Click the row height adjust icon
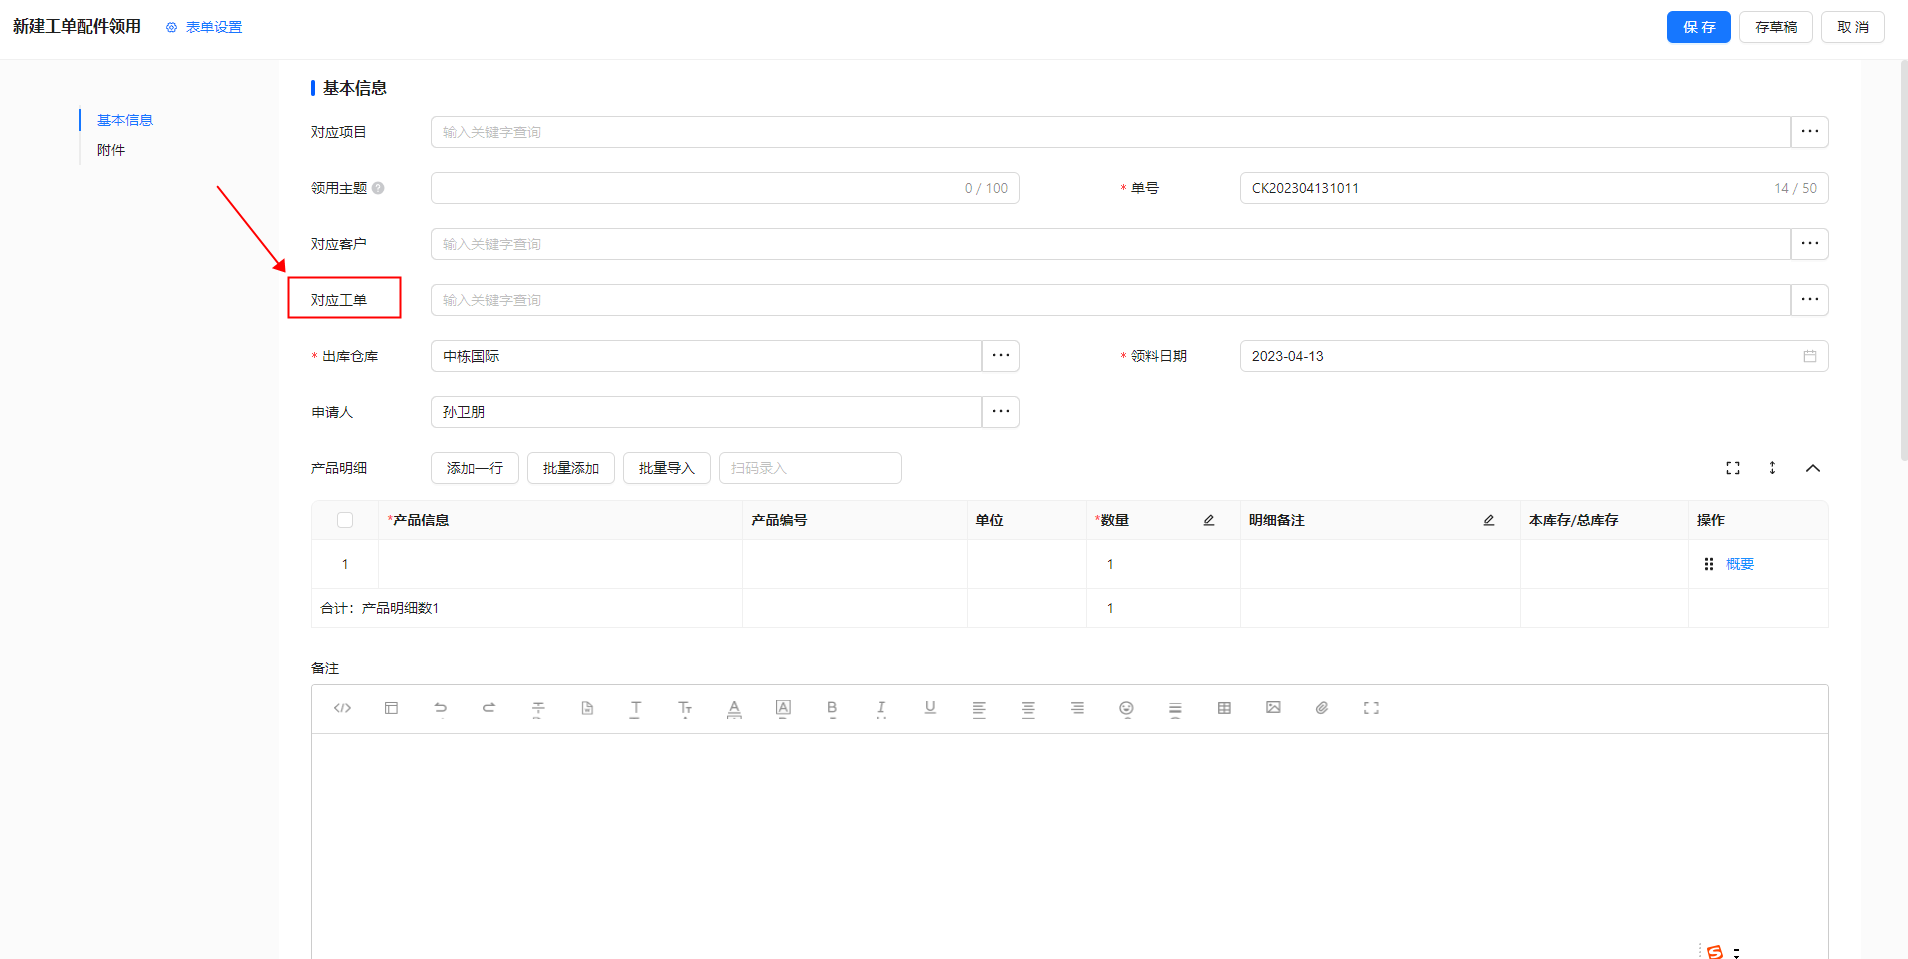The width and height of the screenshot is (1908, 959). [x=1772, y=468]
